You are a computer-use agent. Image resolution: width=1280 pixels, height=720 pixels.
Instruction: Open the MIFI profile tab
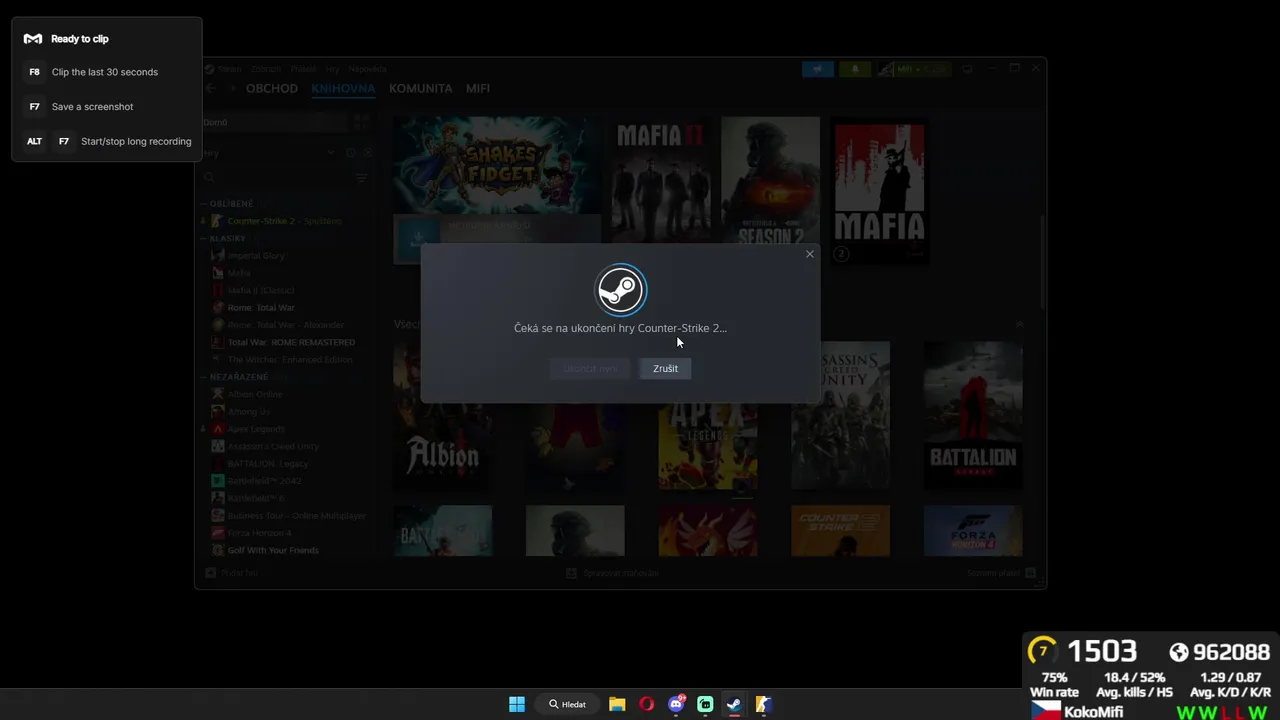pyautogui.click(x=478, y=88)
